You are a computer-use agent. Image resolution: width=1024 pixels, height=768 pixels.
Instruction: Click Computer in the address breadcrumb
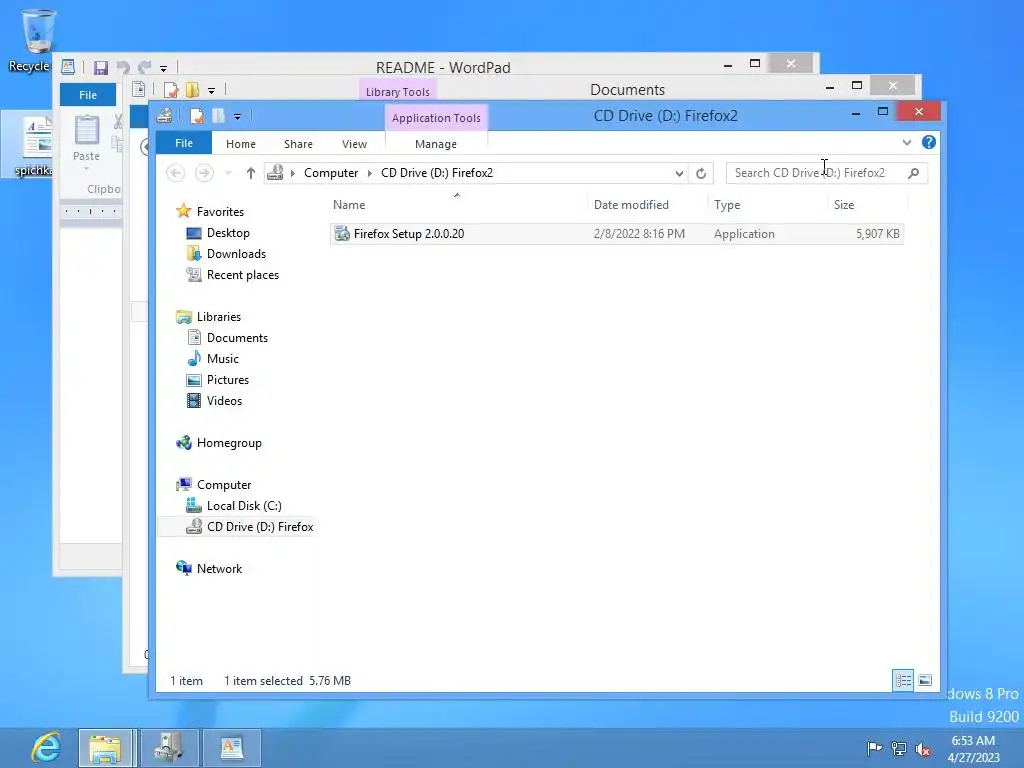[330, 173]
